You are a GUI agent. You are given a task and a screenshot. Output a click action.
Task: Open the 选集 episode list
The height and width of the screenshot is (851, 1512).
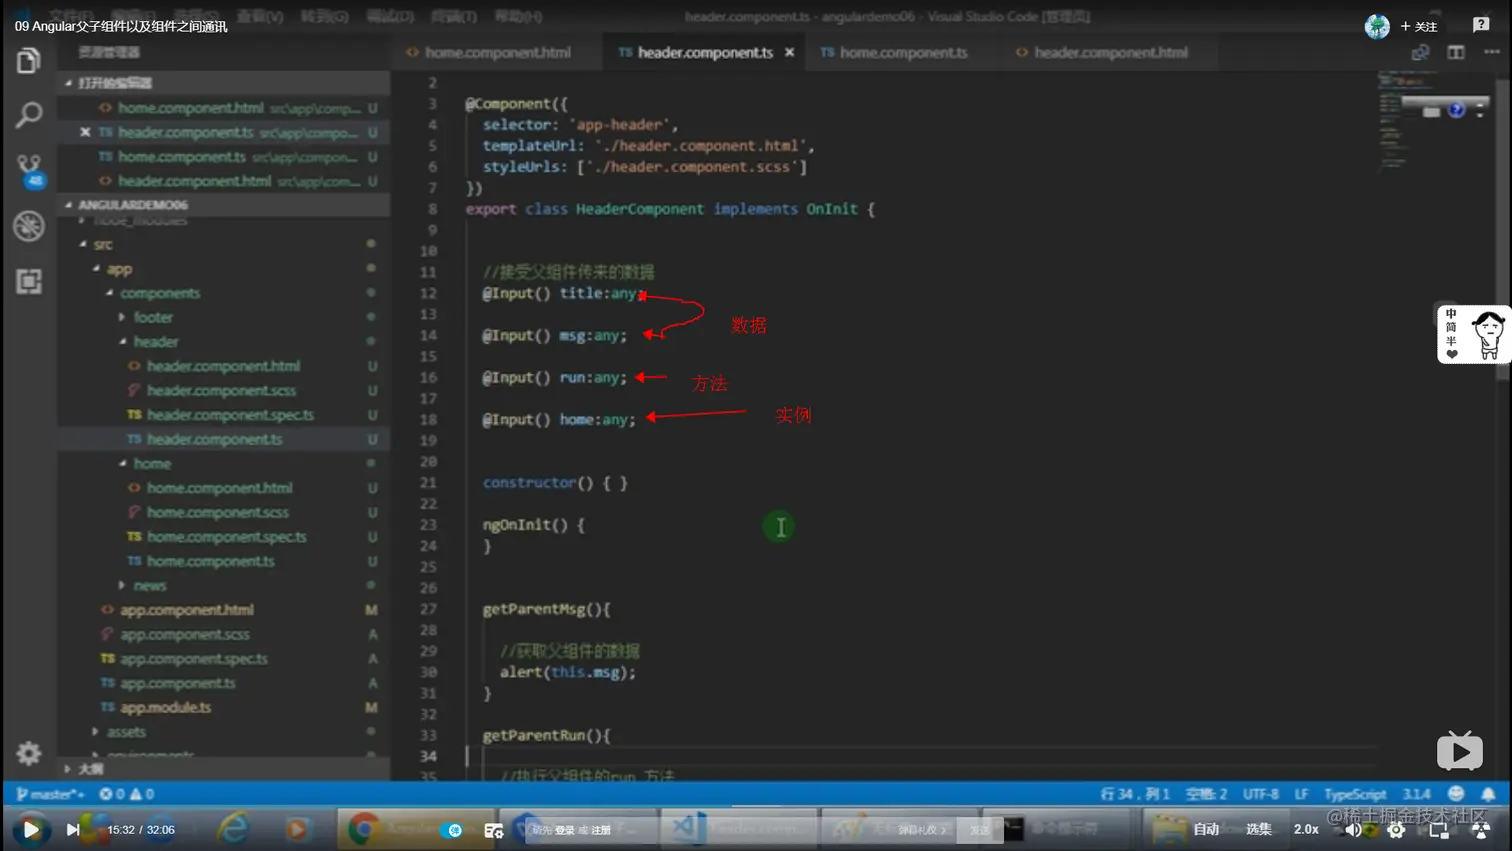point(1258,829)
